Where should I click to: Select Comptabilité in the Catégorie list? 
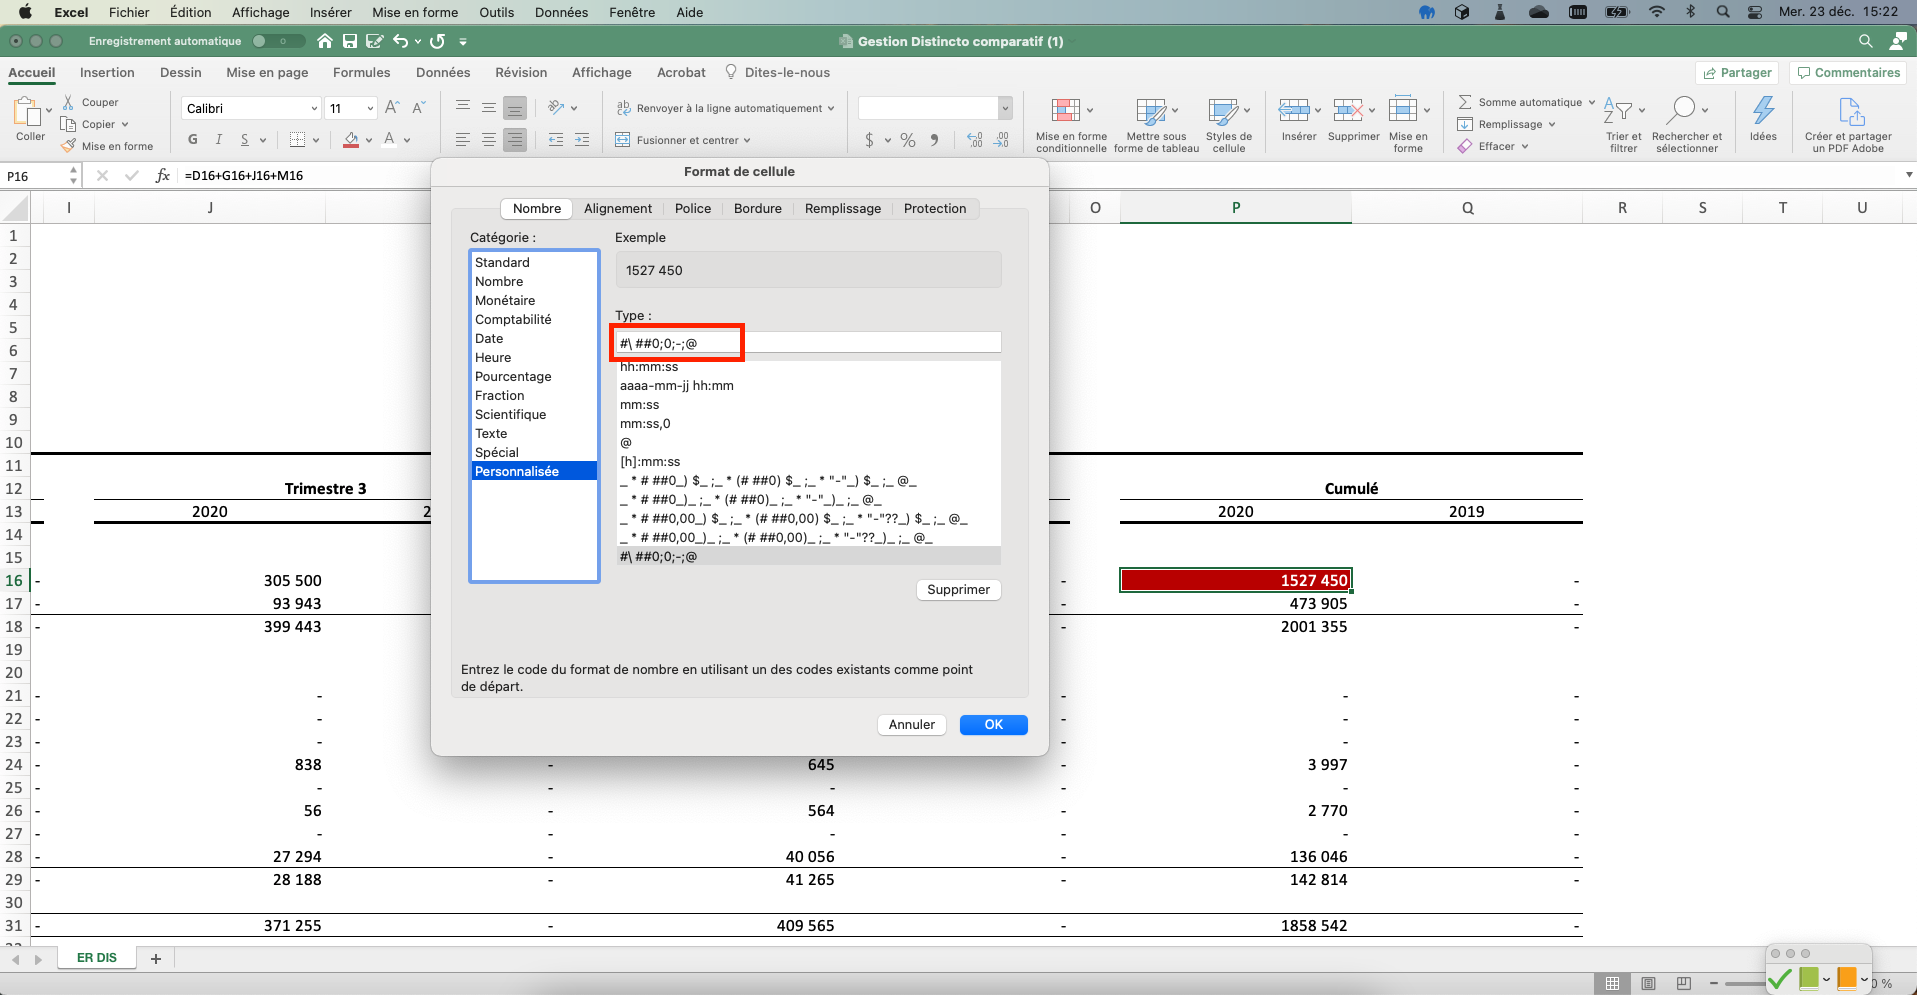click(513, 319)
